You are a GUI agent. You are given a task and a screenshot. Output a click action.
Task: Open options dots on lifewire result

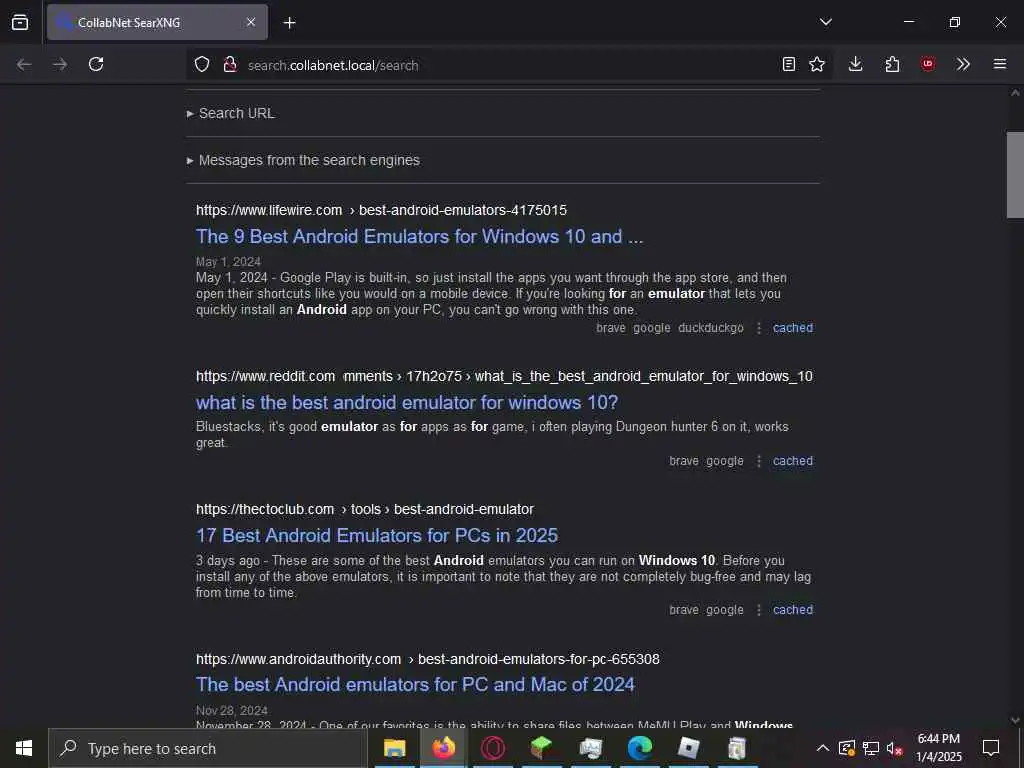coord(758,328)
